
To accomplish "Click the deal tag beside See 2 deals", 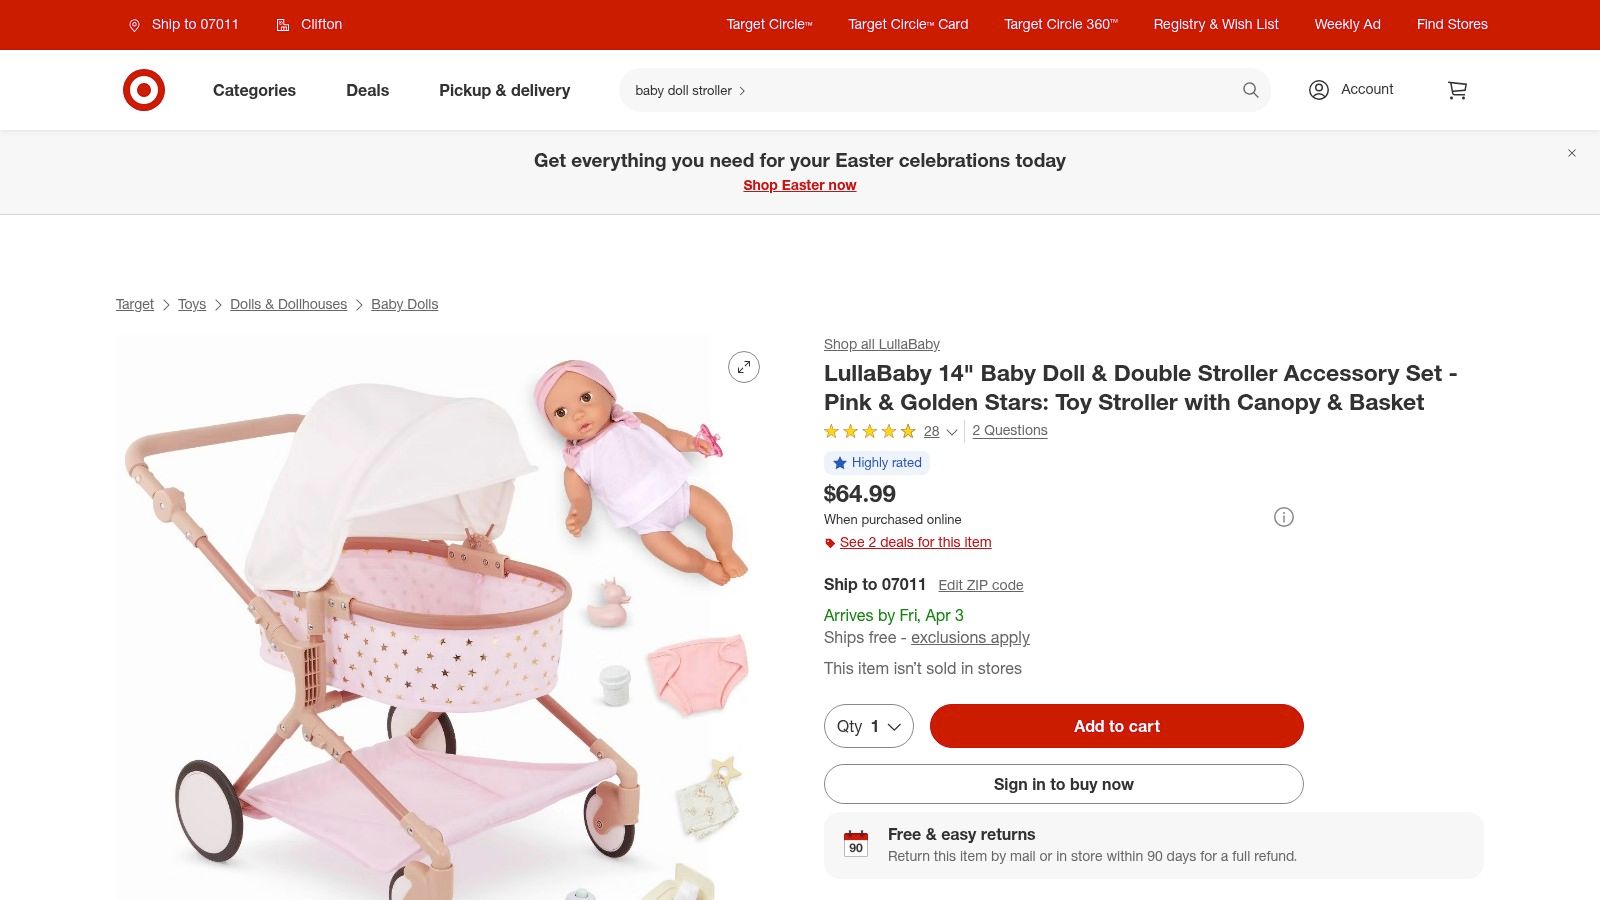I will 828,543.
